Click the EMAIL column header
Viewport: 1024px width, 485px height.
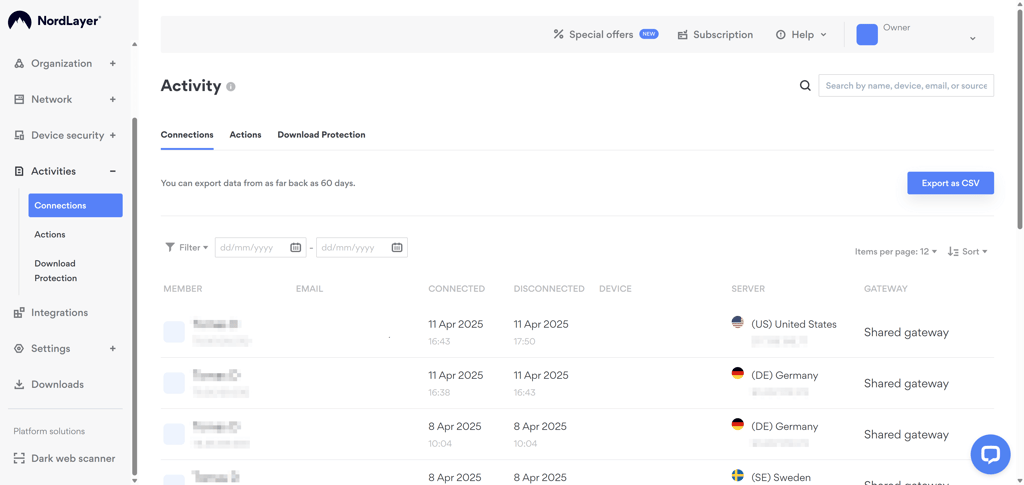click(310, 289)
